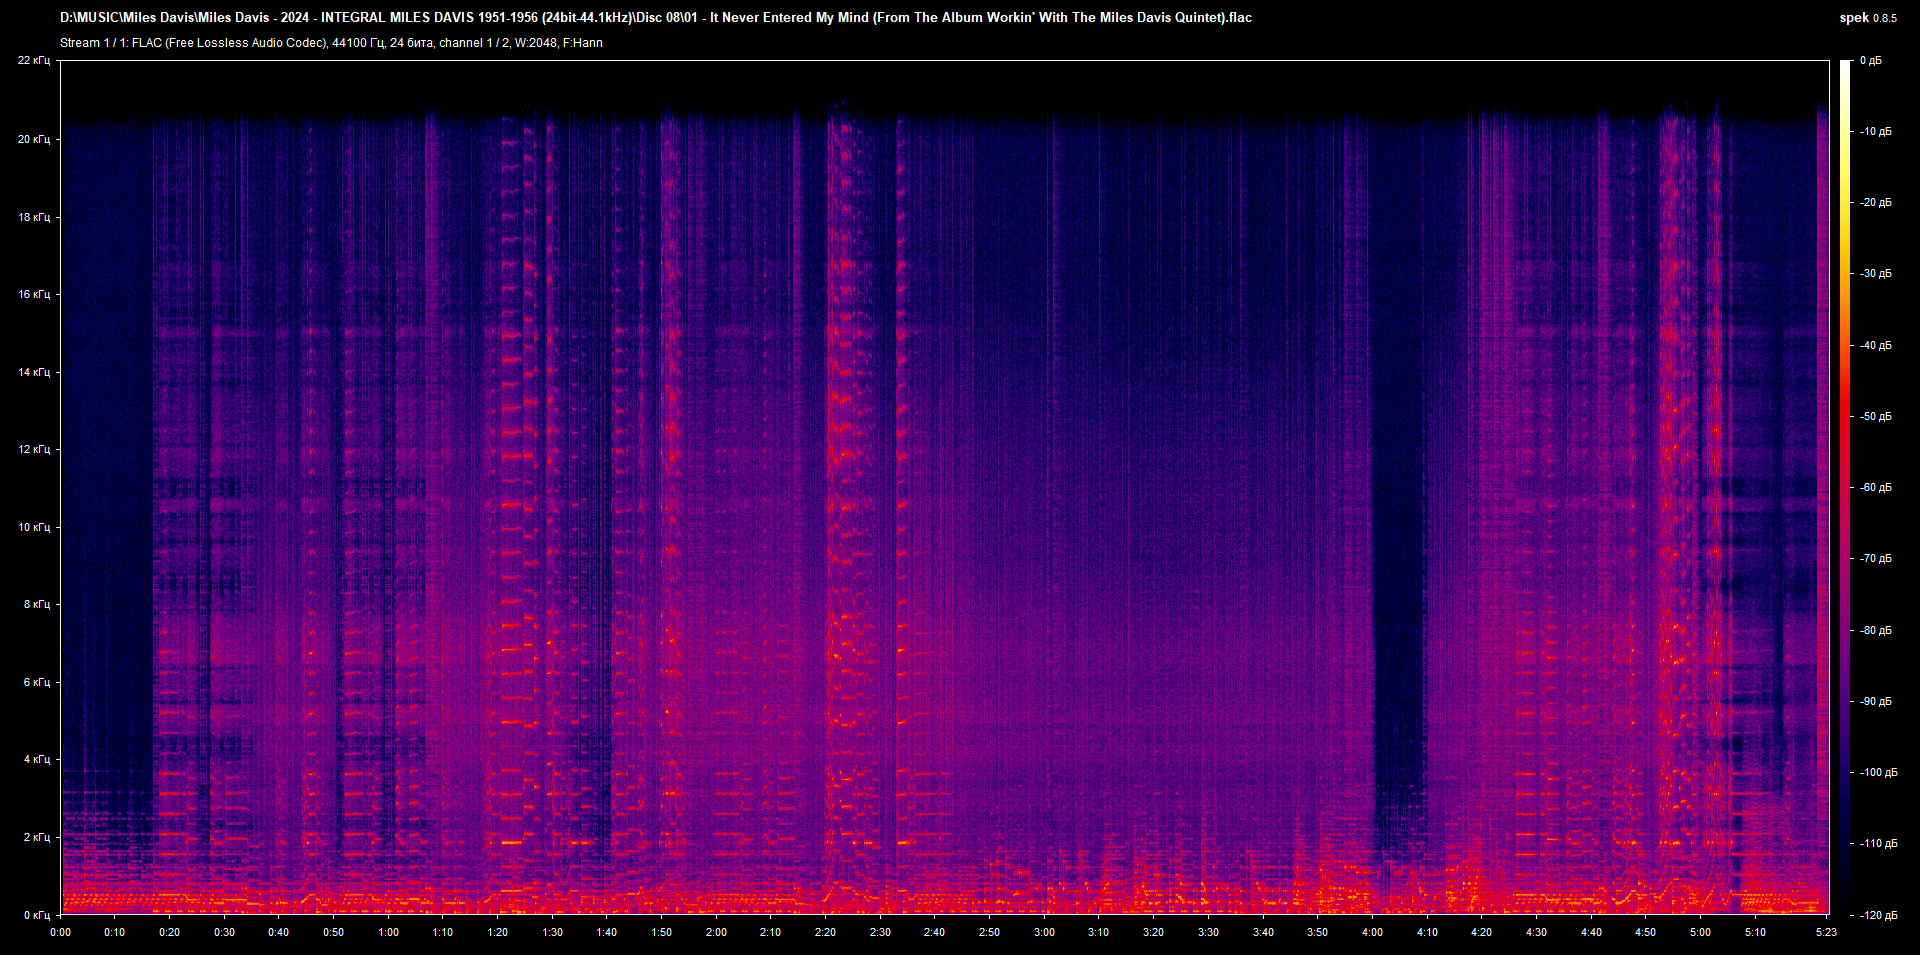Click the '3:00' time axis label

(x=1044, y=932)
